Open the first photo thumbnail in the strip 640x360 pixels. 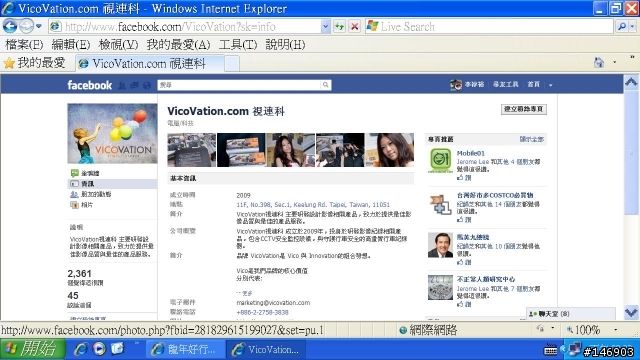click(x=191, y=150)
